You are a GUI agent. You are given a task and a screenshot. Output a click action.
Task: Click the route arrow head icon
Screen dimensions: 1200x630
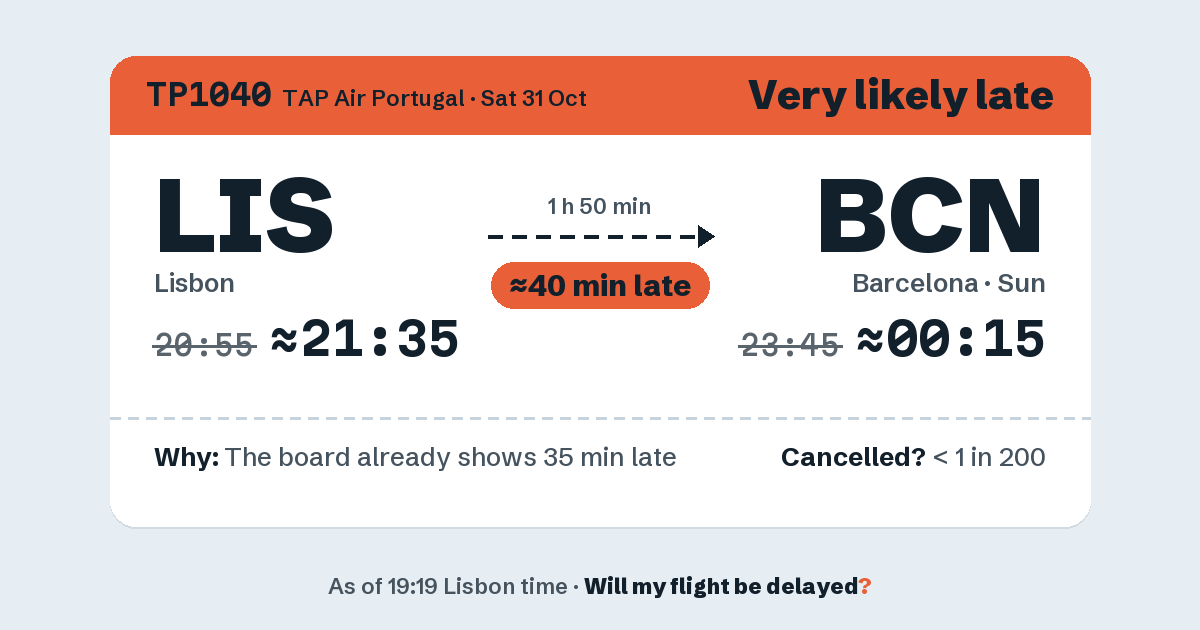(706, 236)
